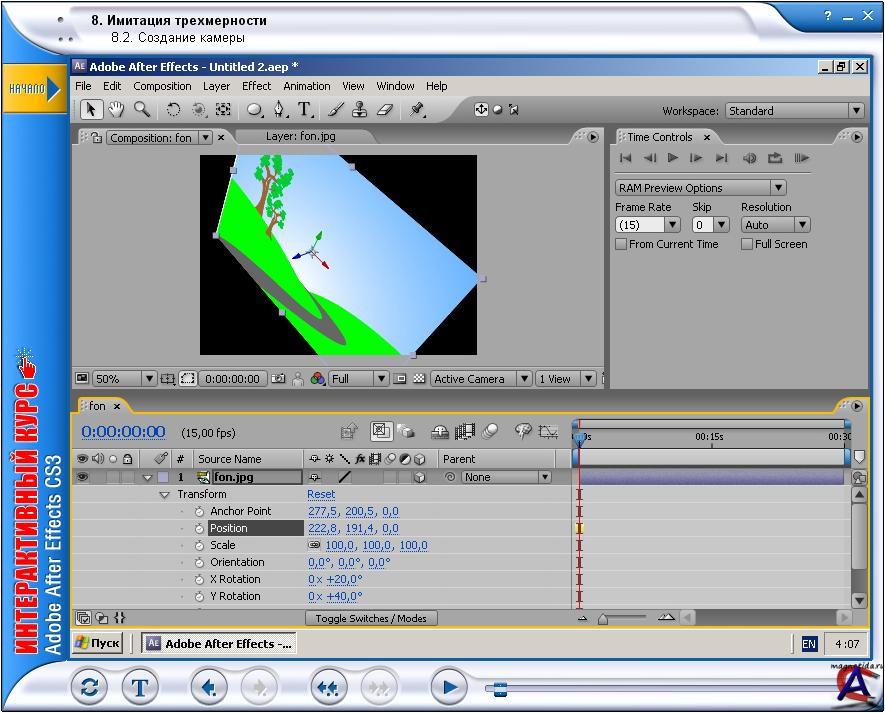Click the Take Snapshot camera icon
The height and width of the screenshot is (713, 885).
(278, 379)
